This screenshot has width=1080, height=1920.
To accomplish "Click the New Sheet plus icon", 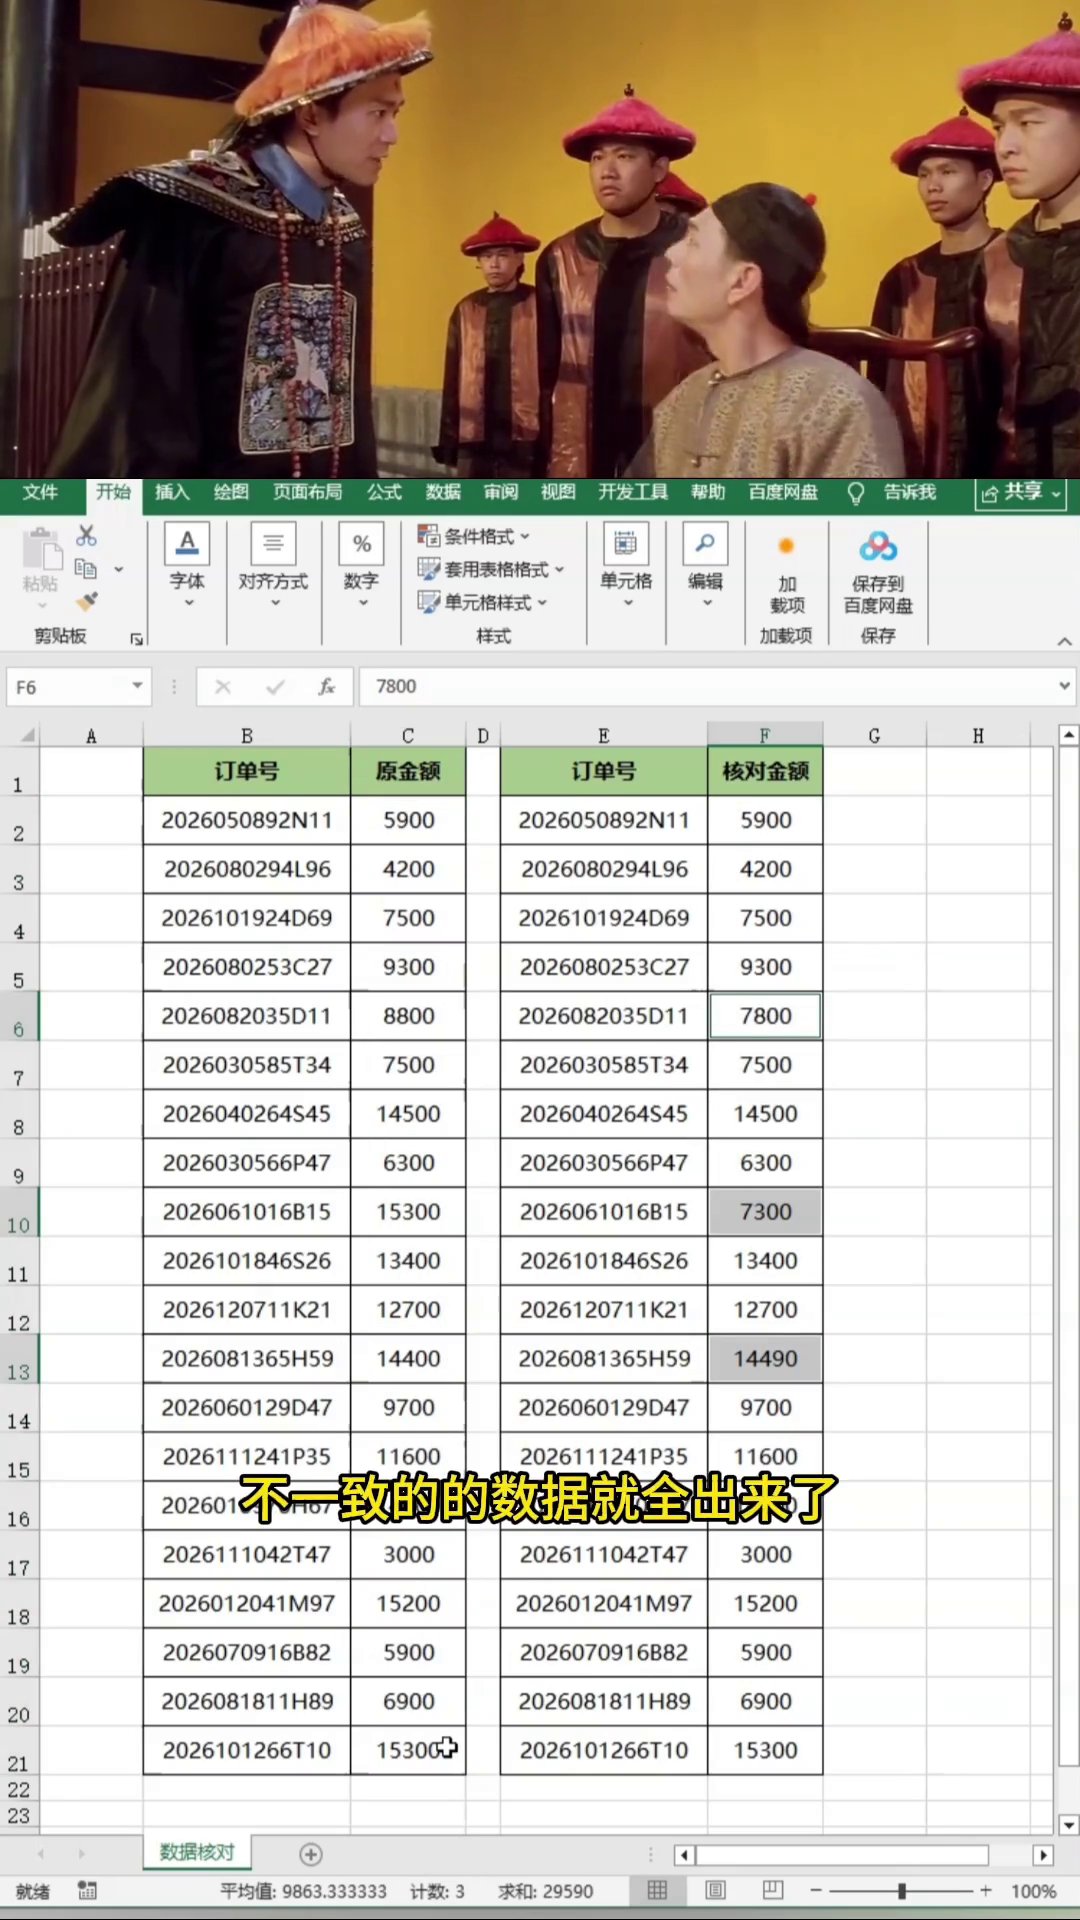I will 311,1855.
